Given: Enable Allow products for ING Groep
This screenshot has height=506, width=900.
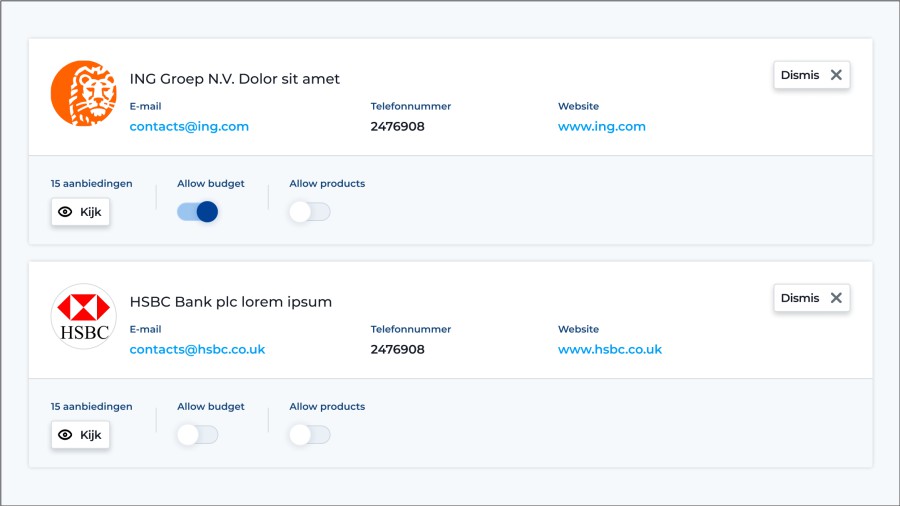Looking at the screenshot, I should 309,212.
